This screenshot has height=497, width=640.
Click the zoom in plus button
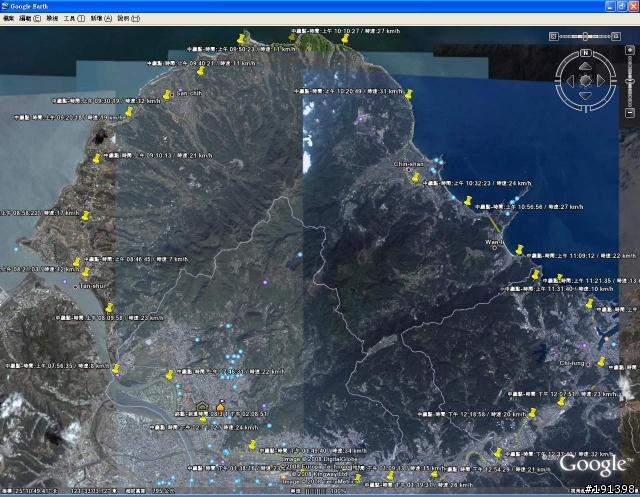click(x=630, y=50)
